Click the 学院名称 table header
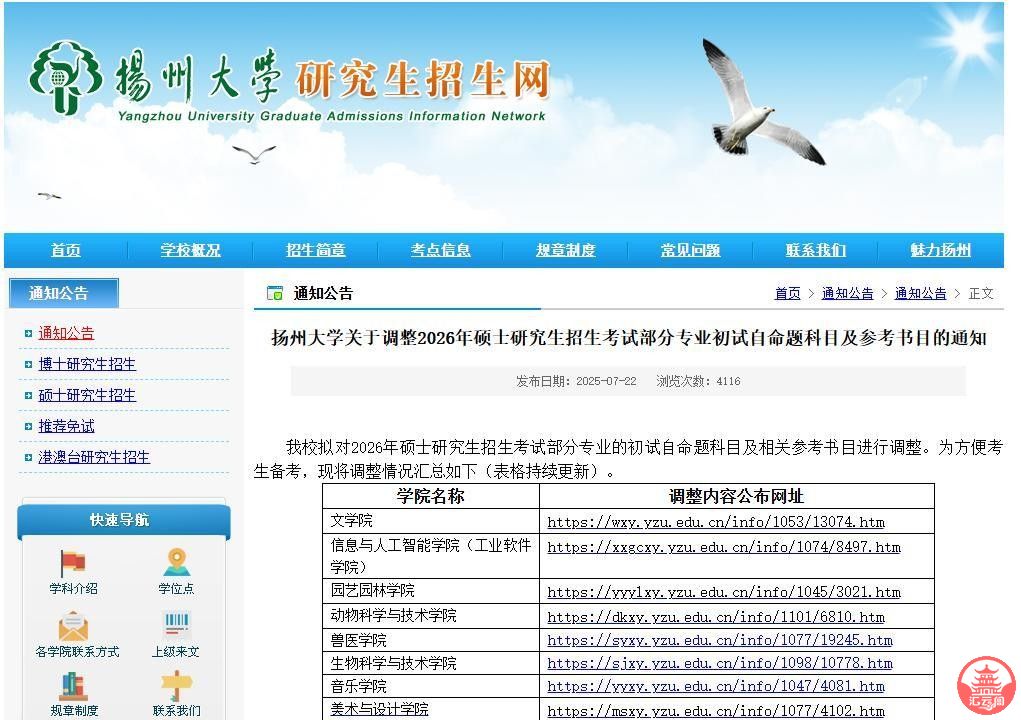This screenshot has width=1021, height=720. (430, 496)
